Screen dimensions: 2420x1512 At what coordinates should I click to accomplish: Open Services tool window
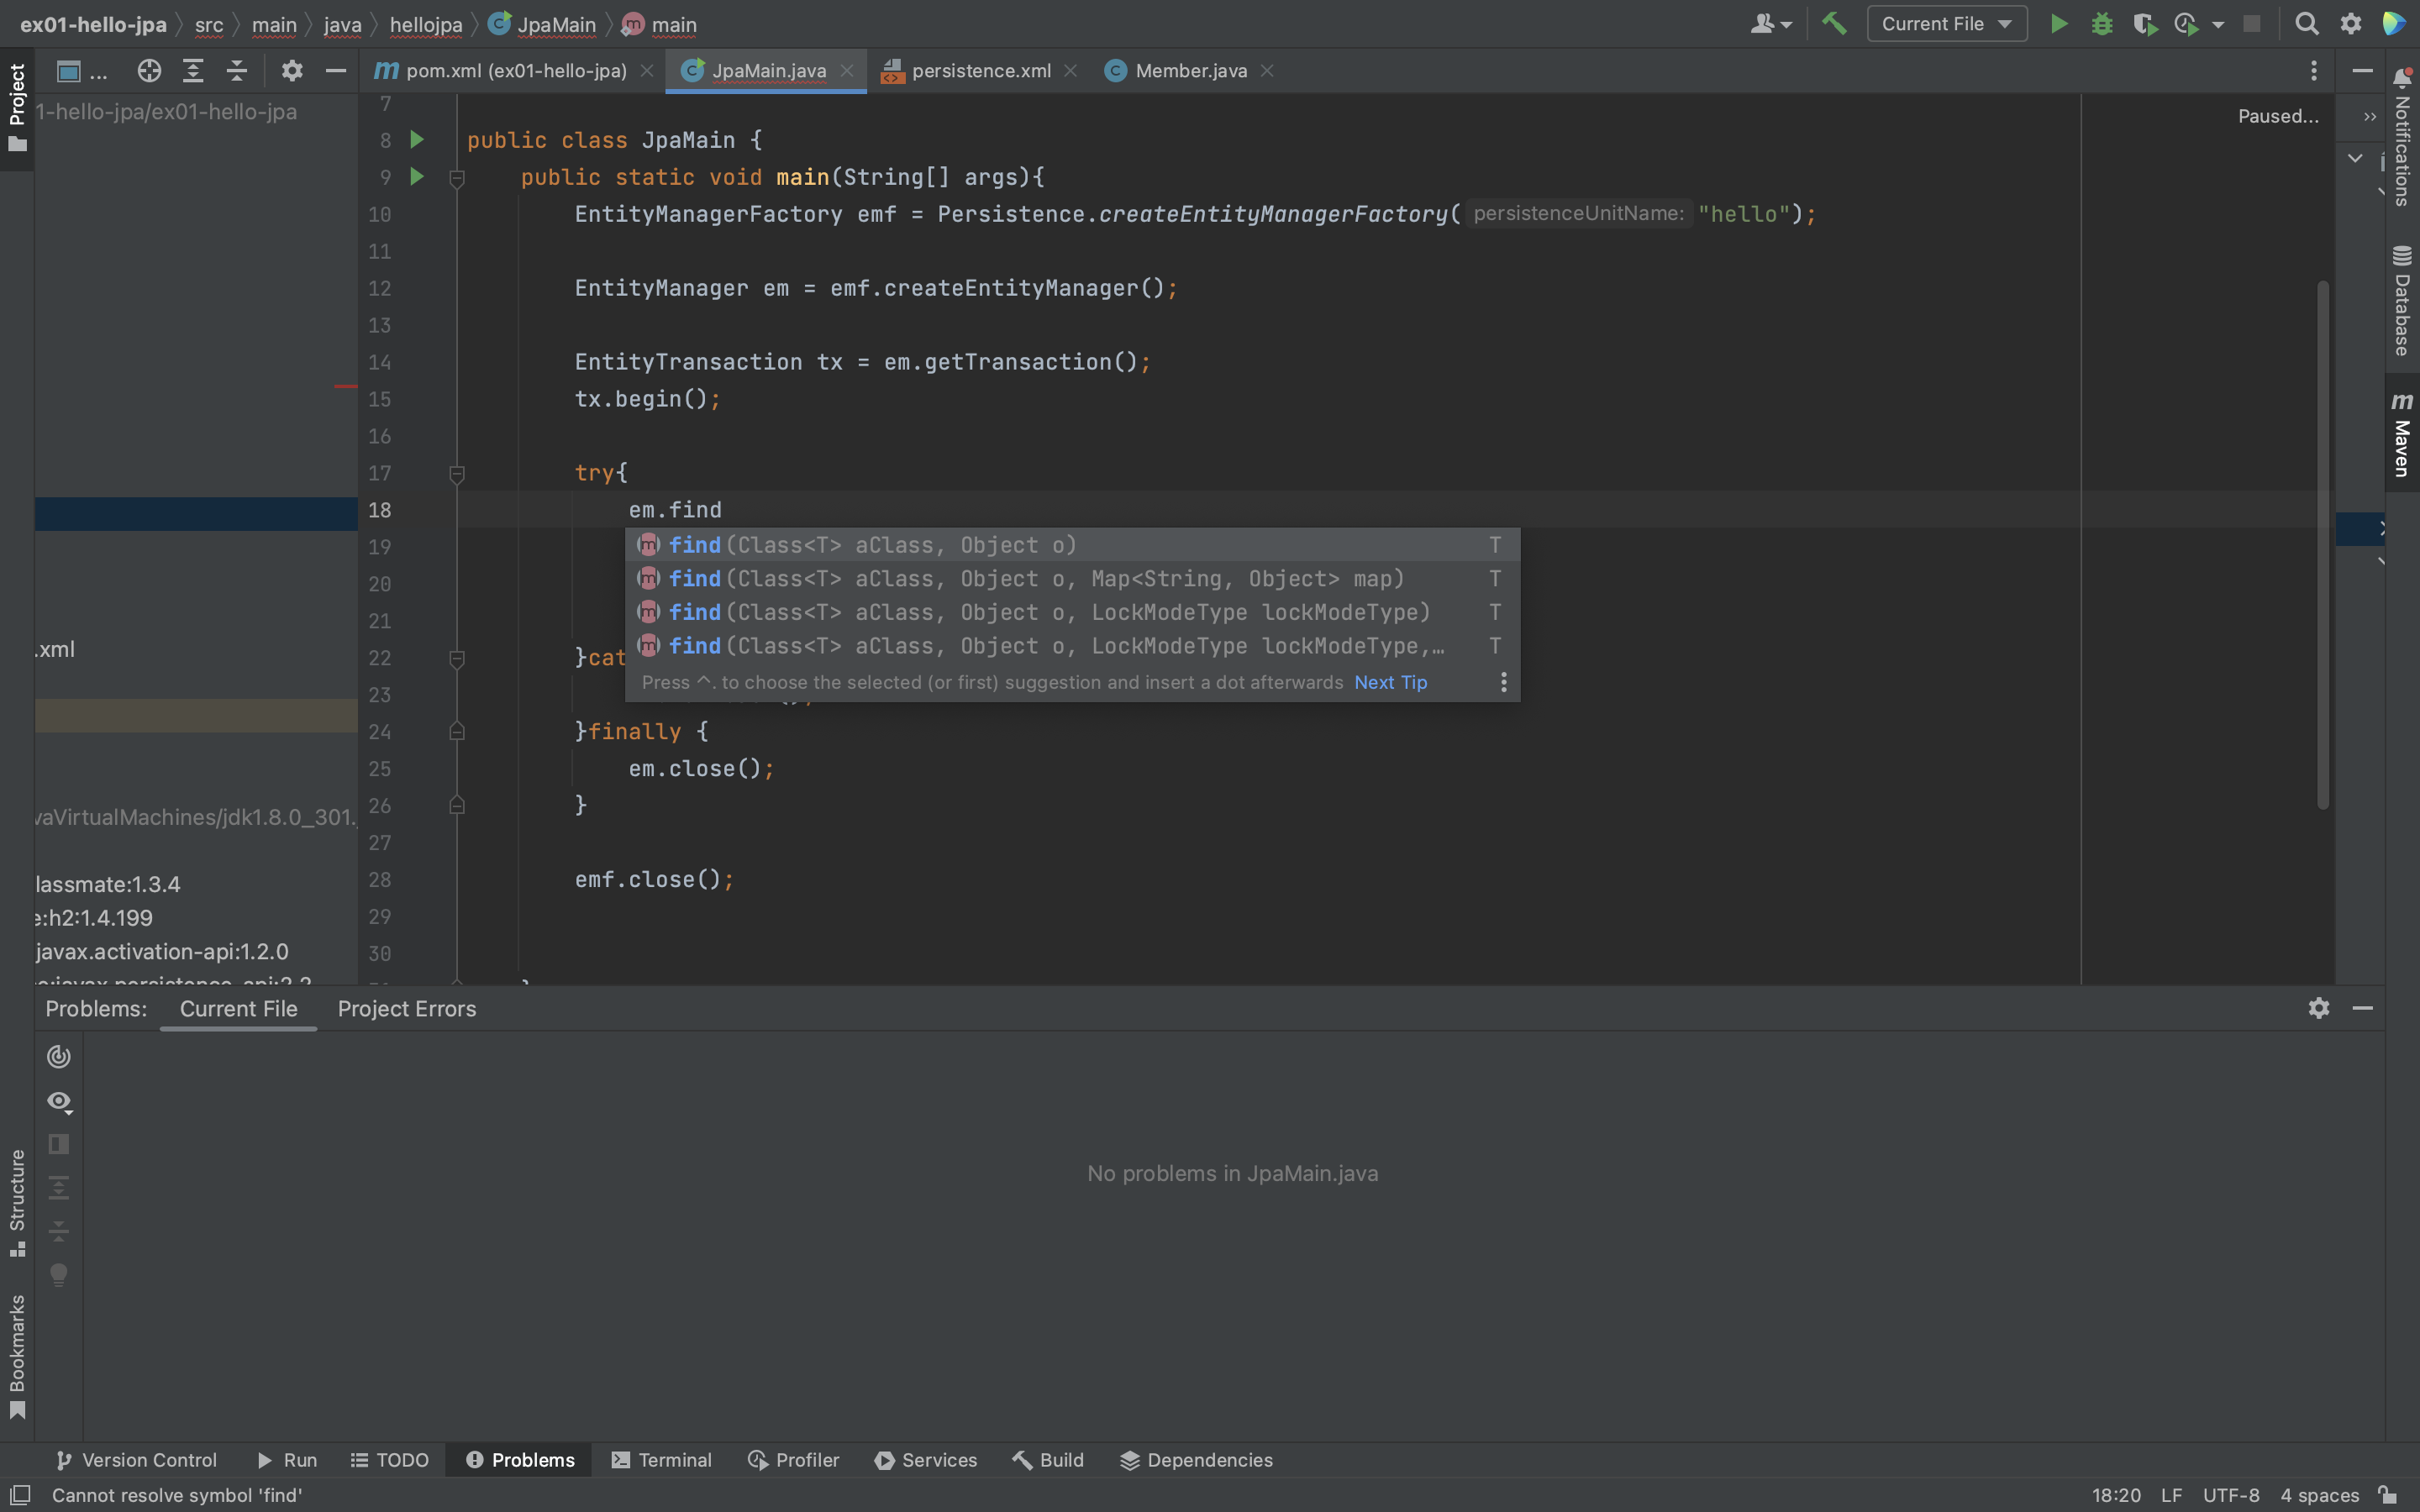tap(926, 1460)
